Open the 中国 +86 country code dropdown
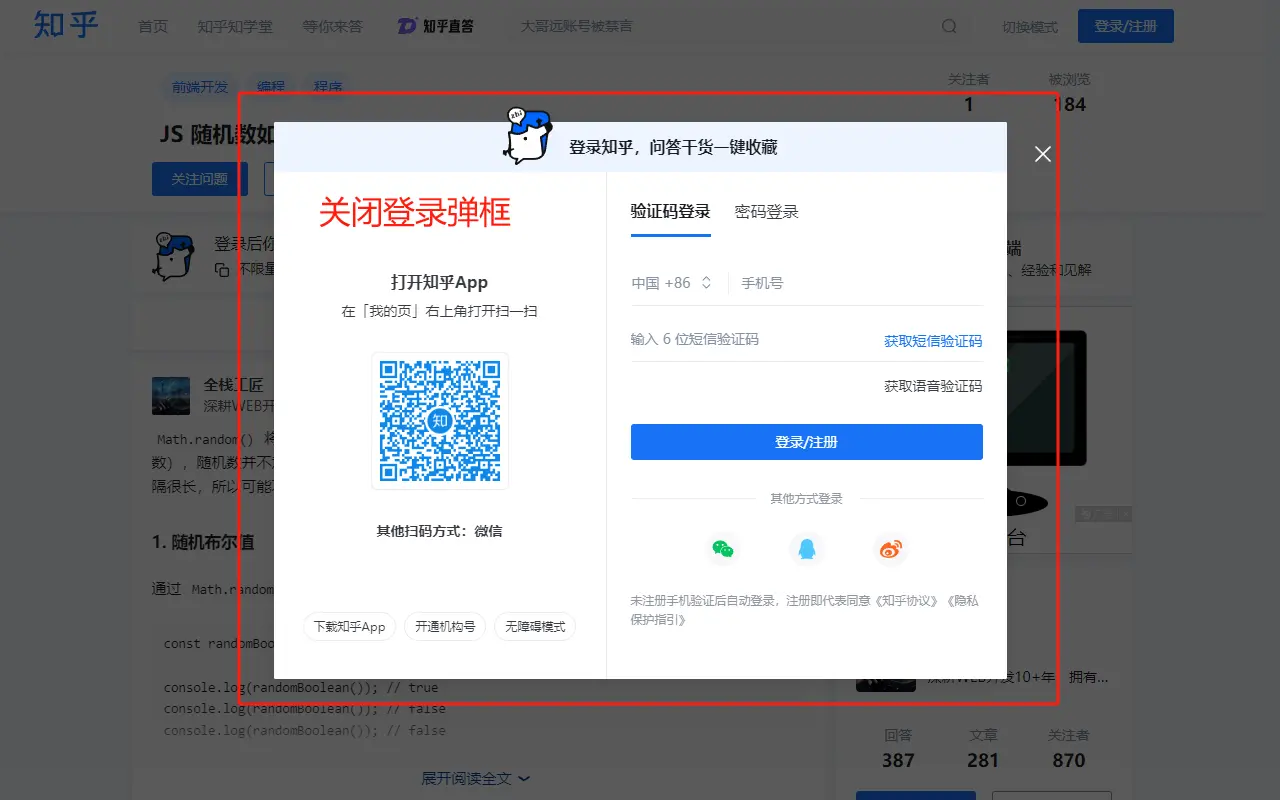 (672, 283)
